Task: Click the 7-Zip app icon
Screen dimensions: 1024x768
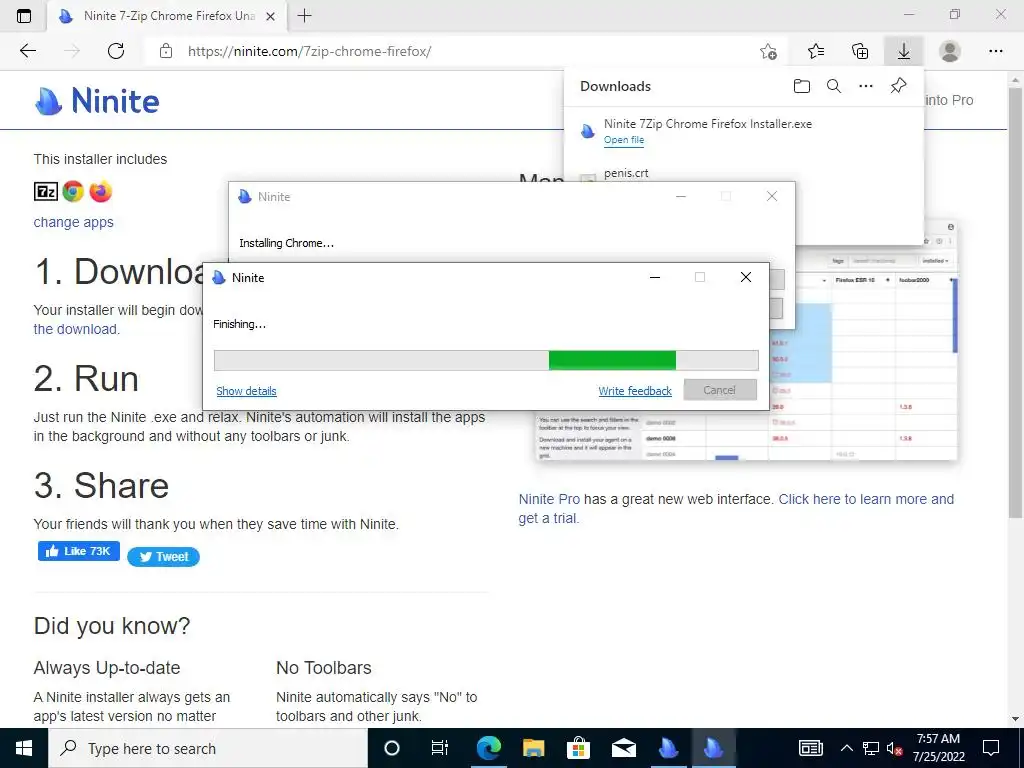Action: tap(46, 191)
